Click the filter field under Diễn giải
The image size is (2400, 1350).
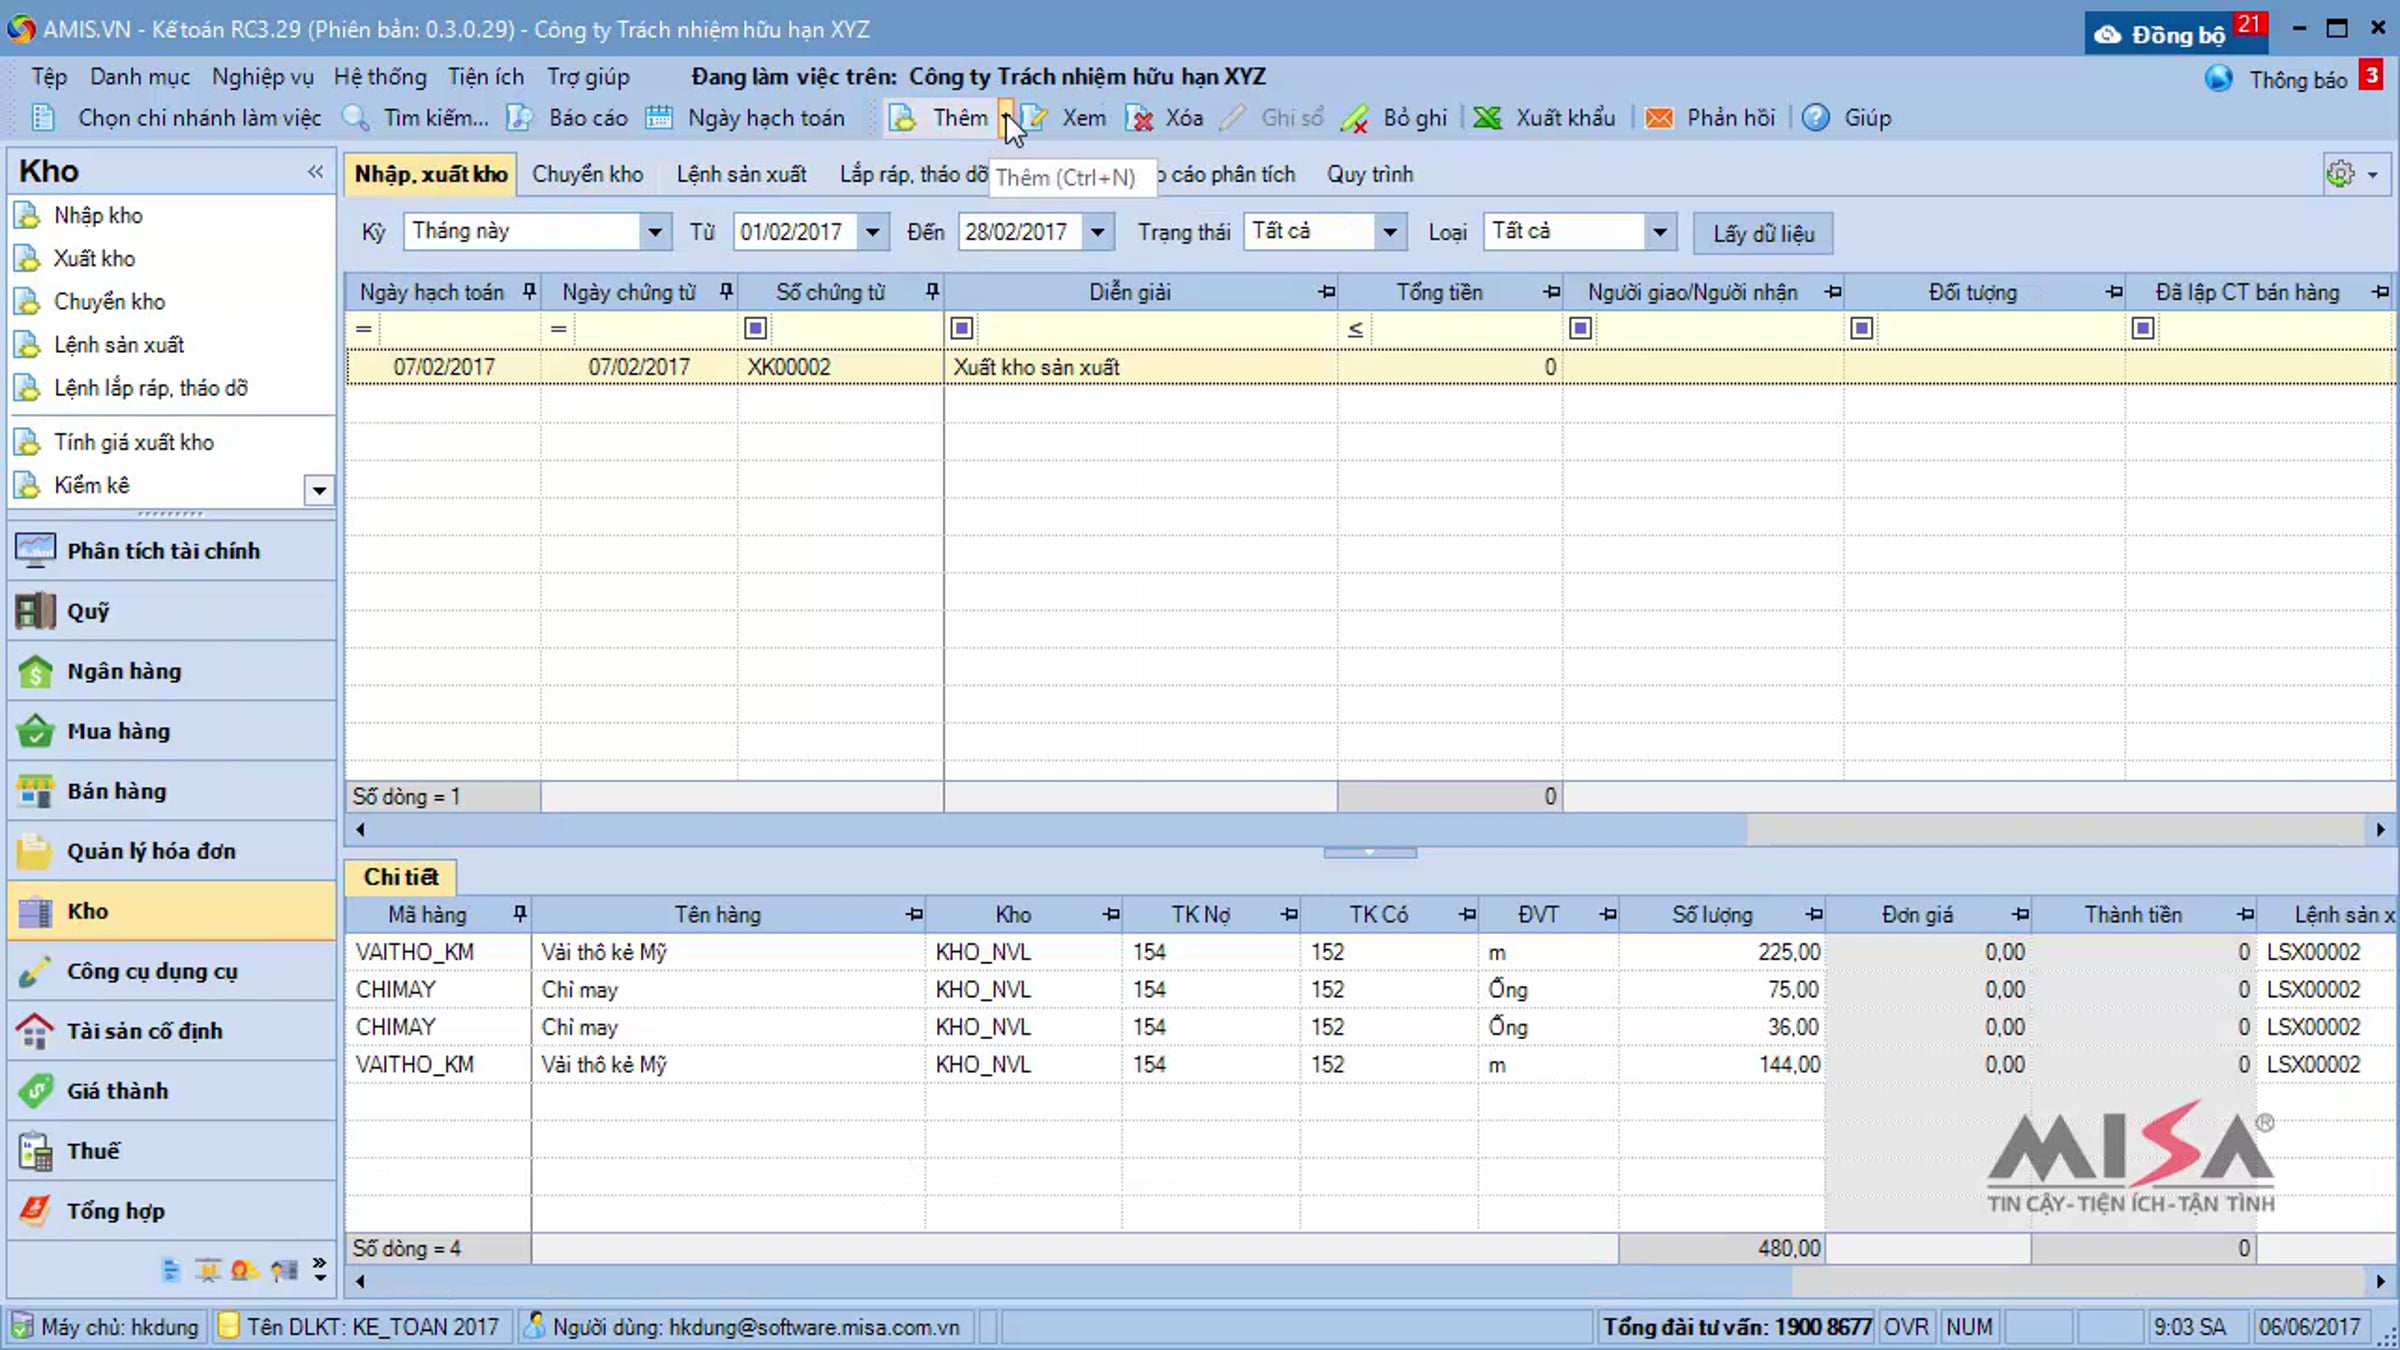click(1156, 328)
